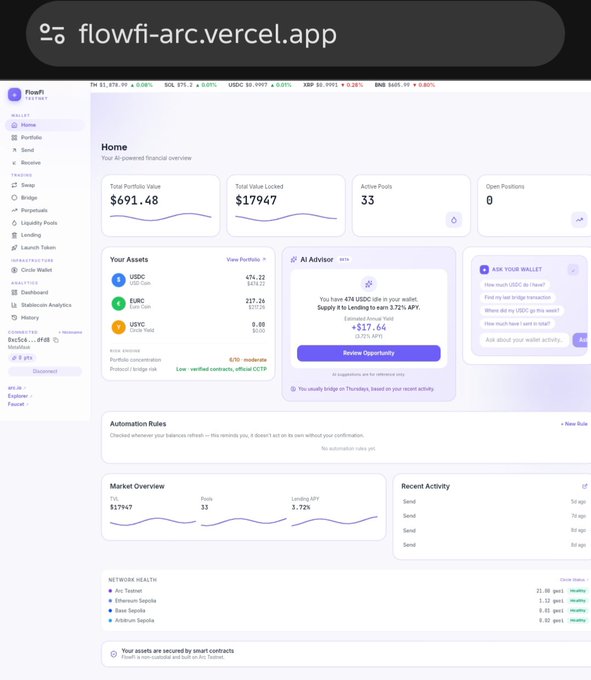
Task: Click the Arc Testnet network row
Action: (348, 591)
